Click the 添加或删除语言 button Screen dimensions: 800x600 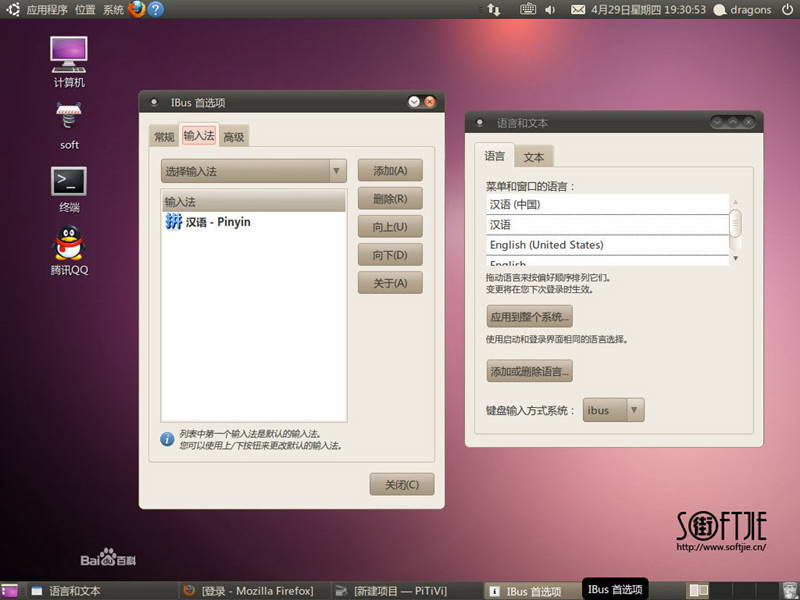coord(529,371)
